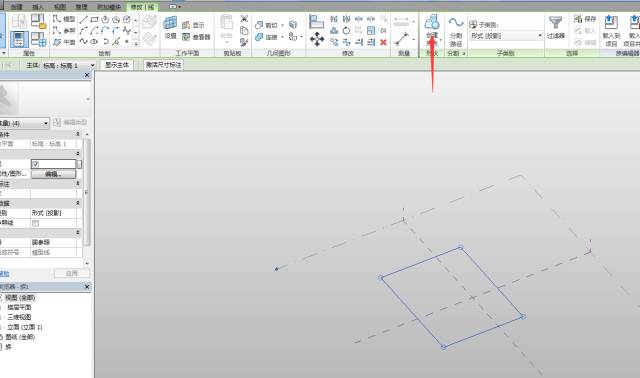640x378 pixels.
Task: Select the Move tool in Modify panel
Action: point(317,39)
